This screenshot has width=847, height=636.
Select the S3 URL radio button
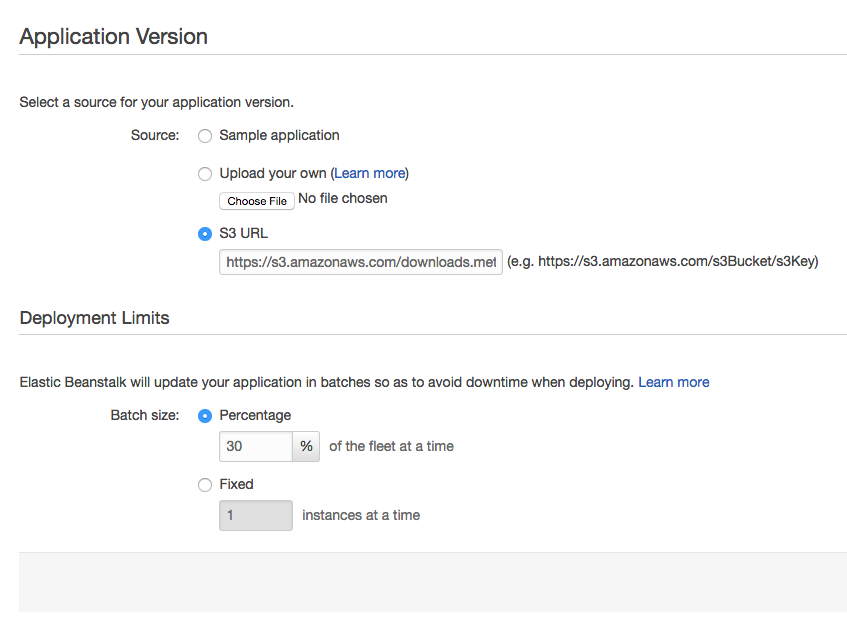(x=205, y=234)
